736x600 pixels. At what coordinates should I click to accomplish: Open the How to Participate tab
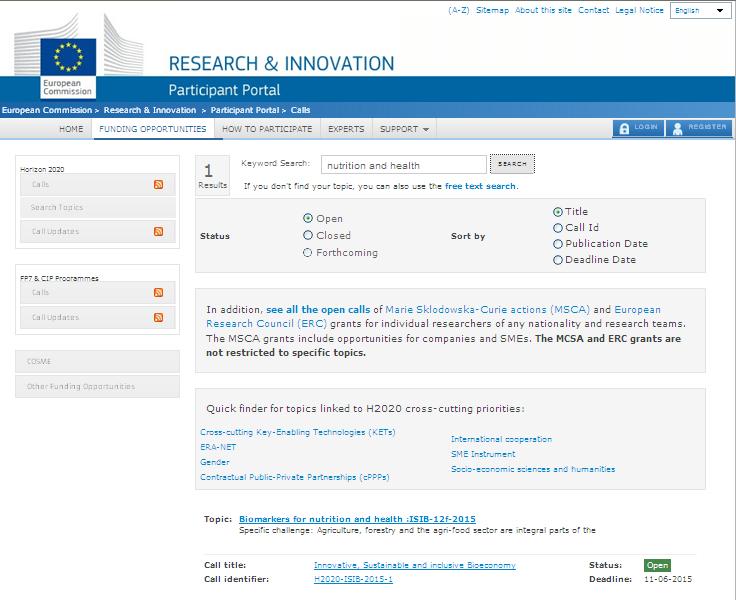coord(267,129)
